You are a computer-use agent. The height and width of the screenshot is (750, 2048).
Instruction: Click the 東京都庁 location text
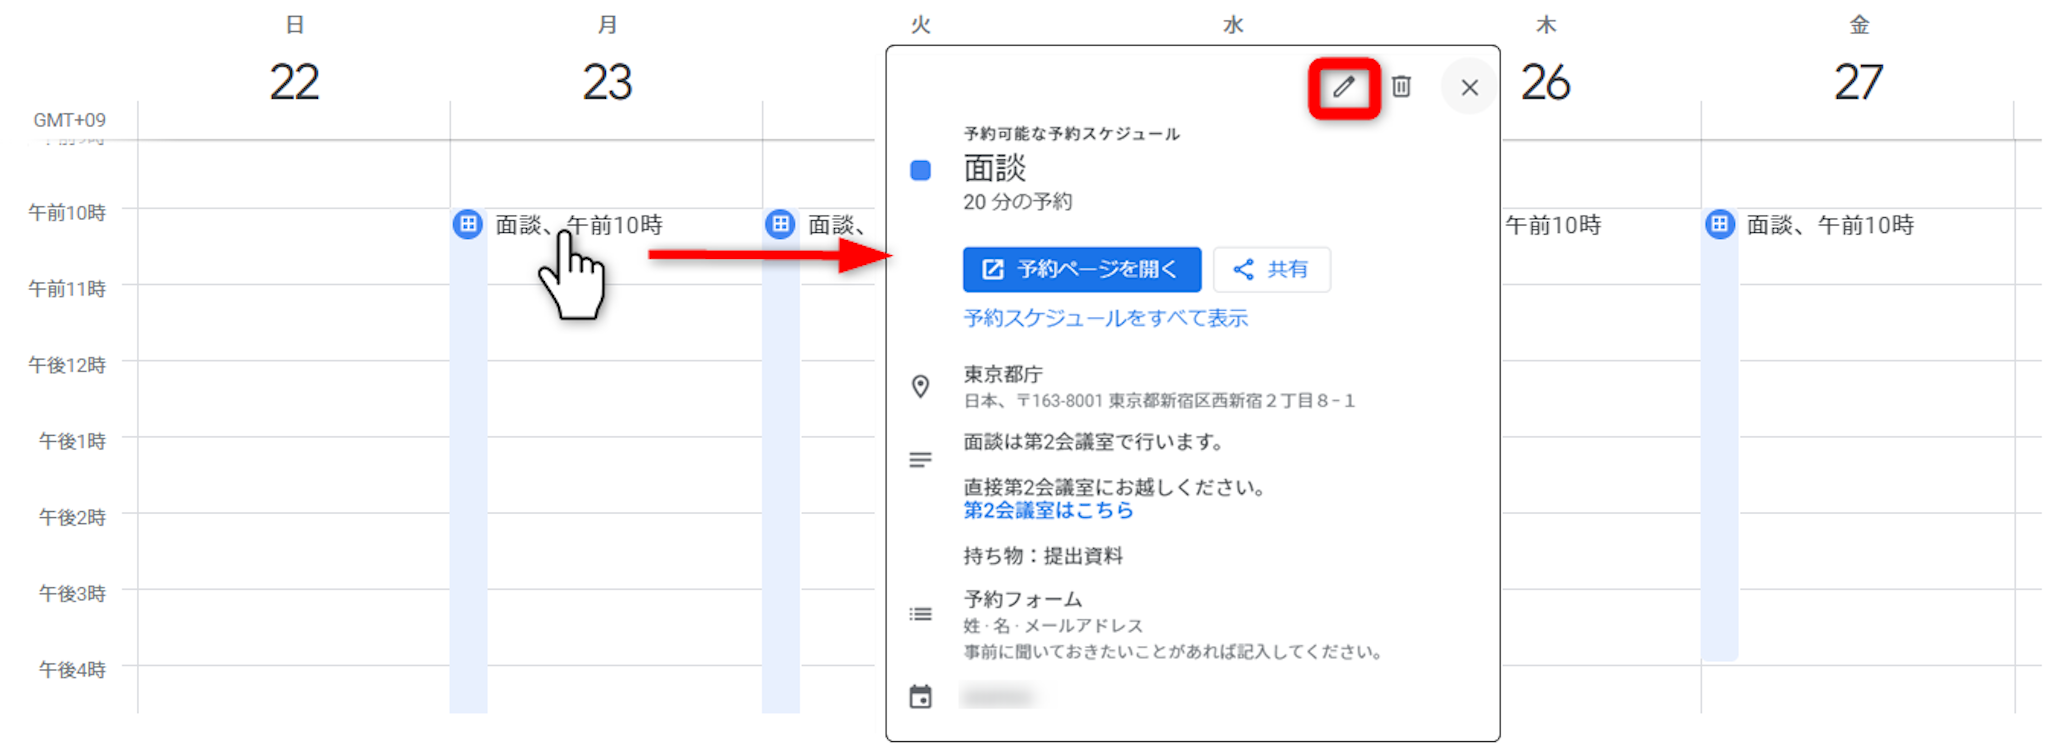pos(1003,374)
